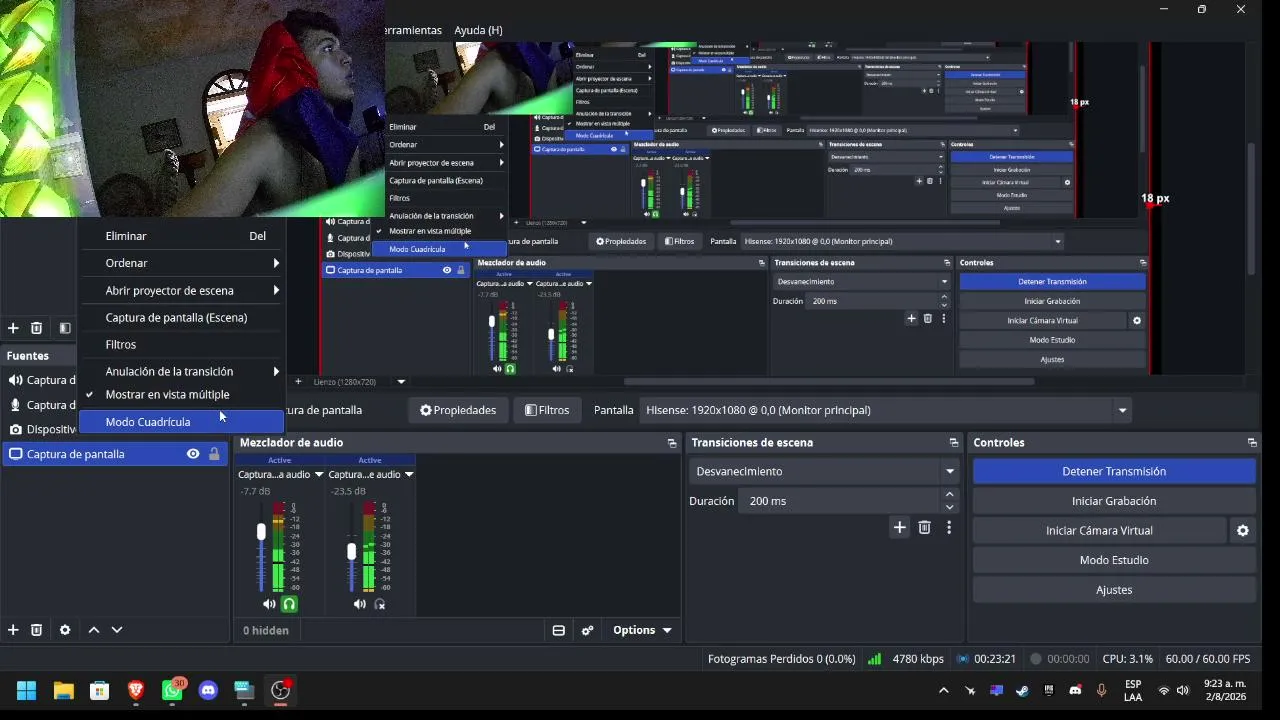This screenshot has height=720, width=1280.
Task: Hide Captura de pantalla source with the eye
Action: [193, 454]
